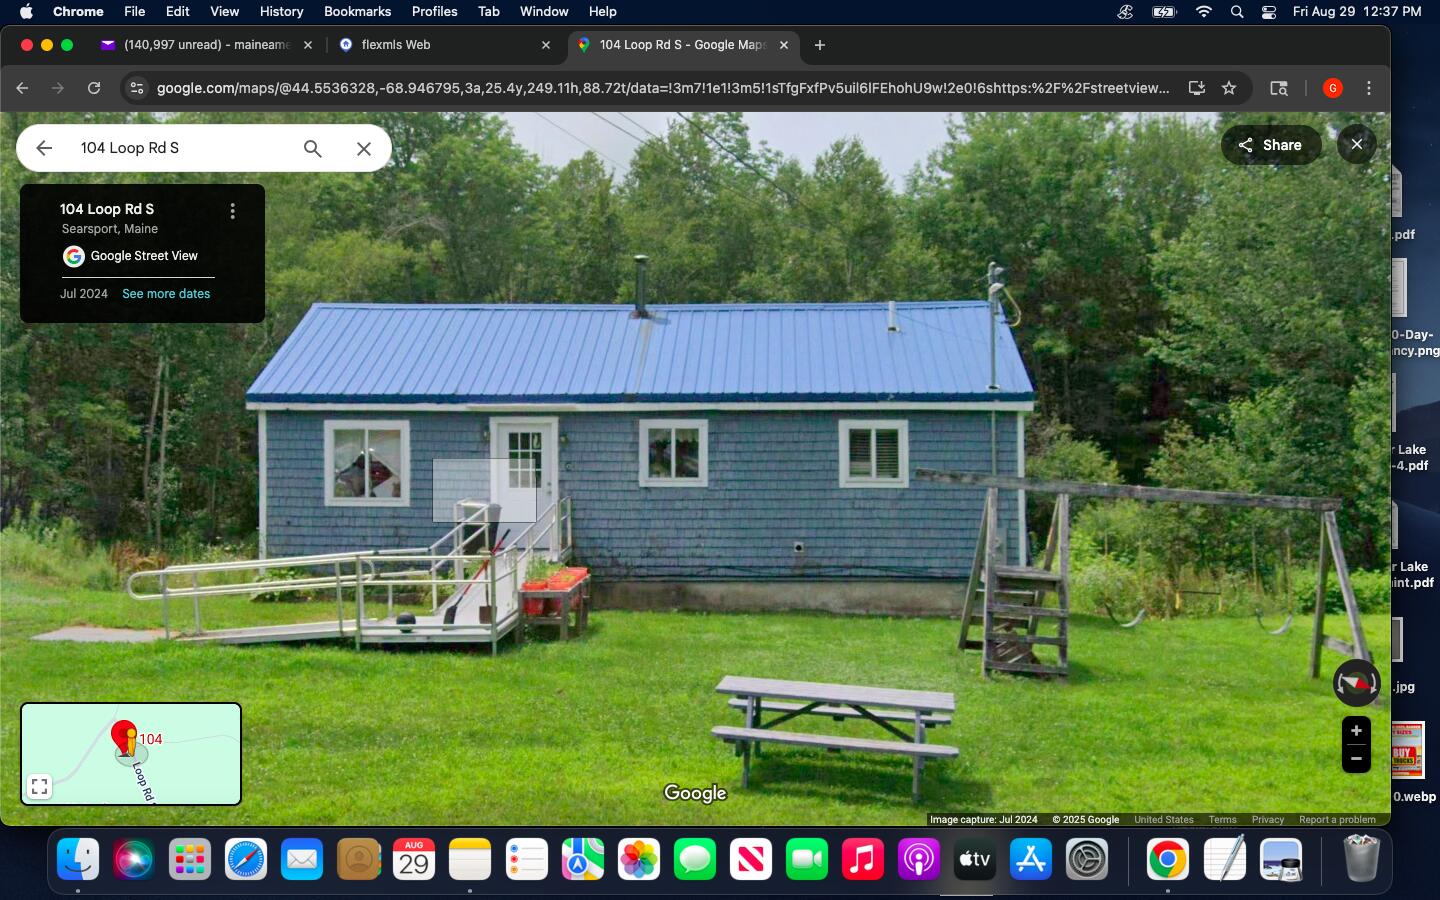1440x900 pixels.
Task: Zoom in with the plus button
Action: (1356, 731)
